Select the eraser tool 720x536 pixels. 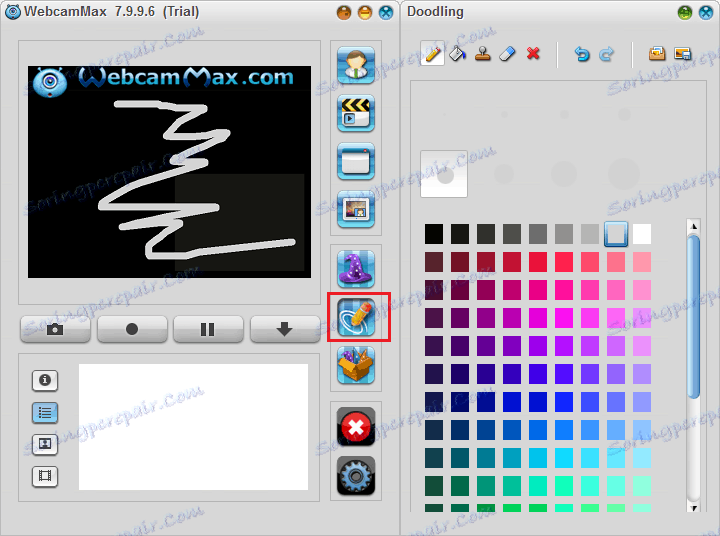(507, 54)
